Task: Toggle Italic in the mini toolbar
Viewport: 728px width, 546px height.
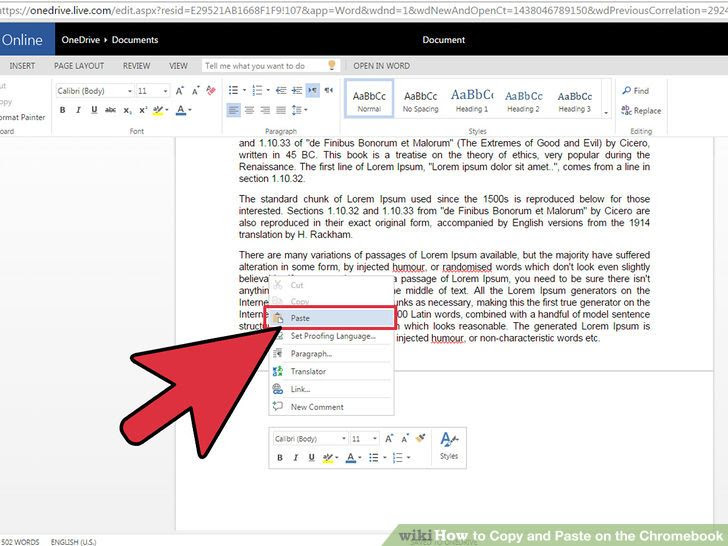Action: pyautogui.click(x=295, y=458)
